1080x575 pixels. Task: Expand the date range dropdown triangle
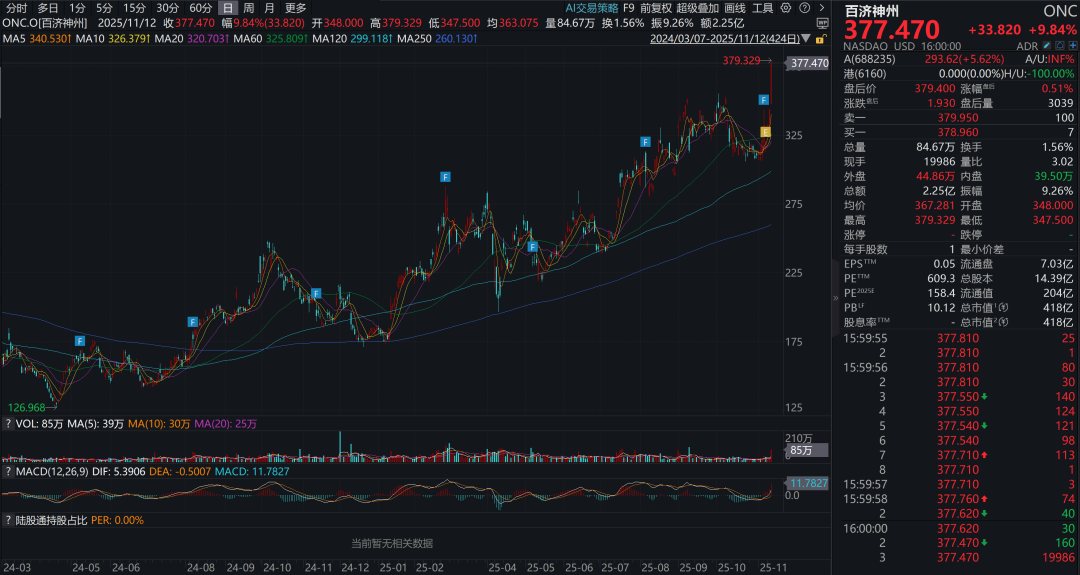pos(806,39)
